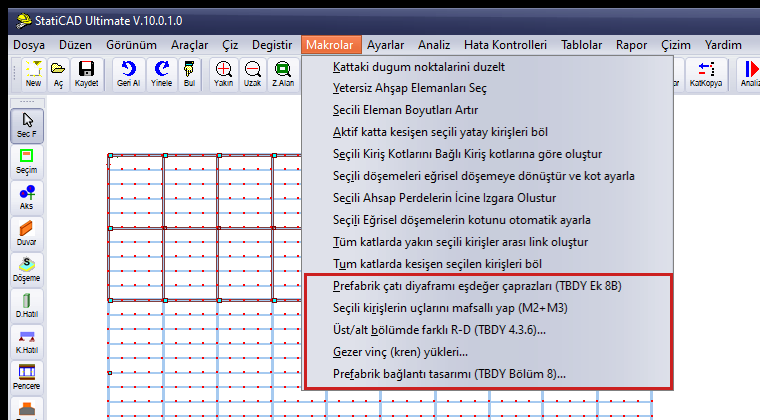
Task: Redo with the Yinele icon
Action: 161,74
